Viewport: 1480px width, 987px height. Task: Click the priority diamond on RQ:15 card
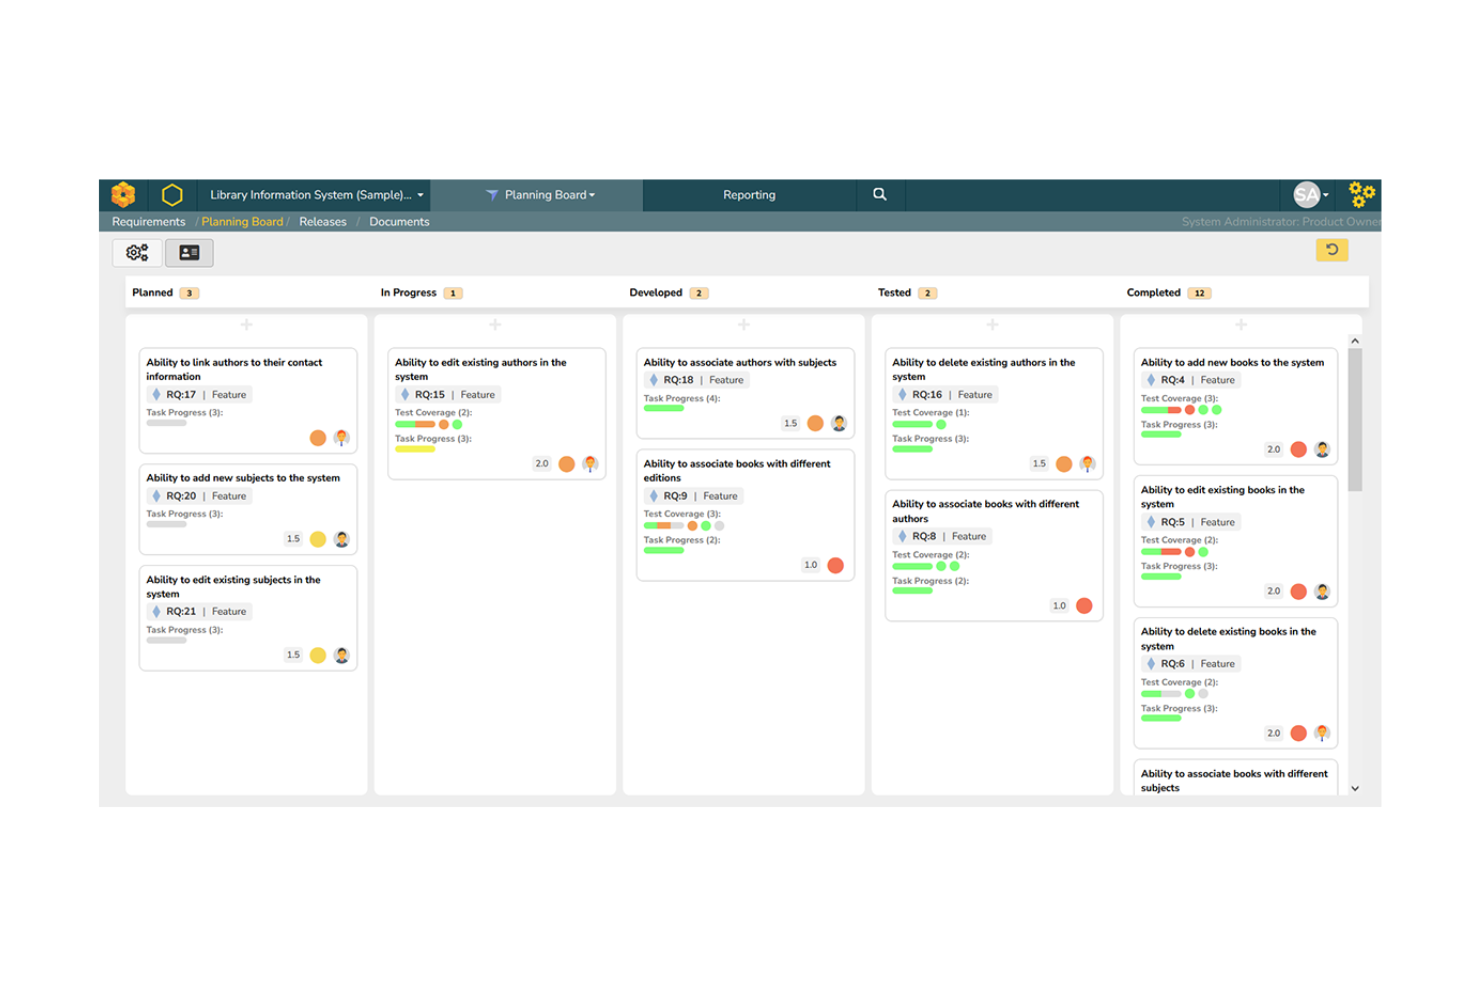point(403,394)
